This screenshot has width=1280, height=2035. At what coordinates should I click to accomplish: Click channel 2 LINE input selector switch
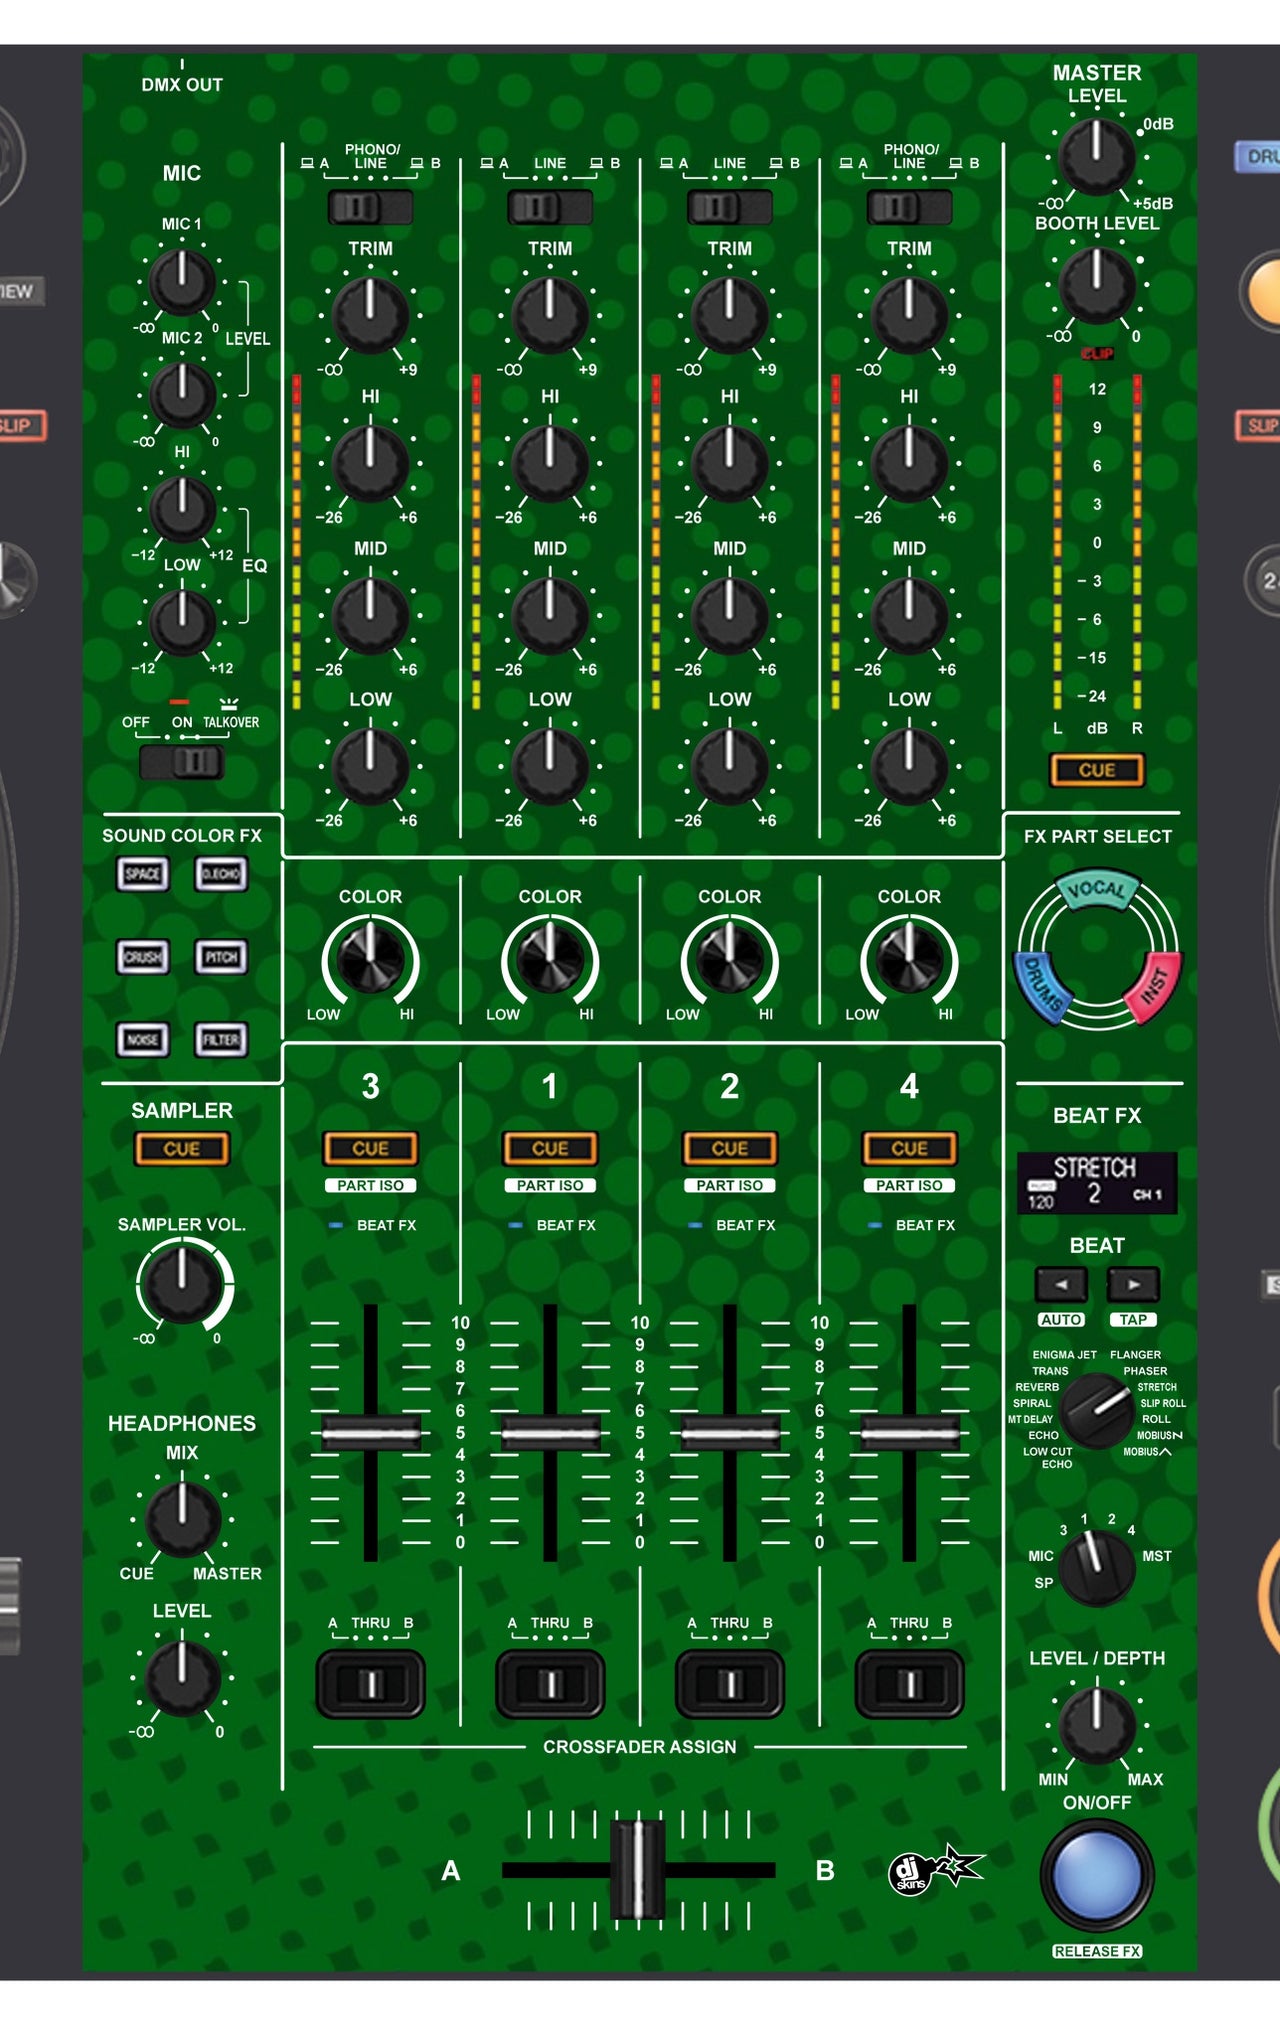pyautogui.click(x=730, y=207)
